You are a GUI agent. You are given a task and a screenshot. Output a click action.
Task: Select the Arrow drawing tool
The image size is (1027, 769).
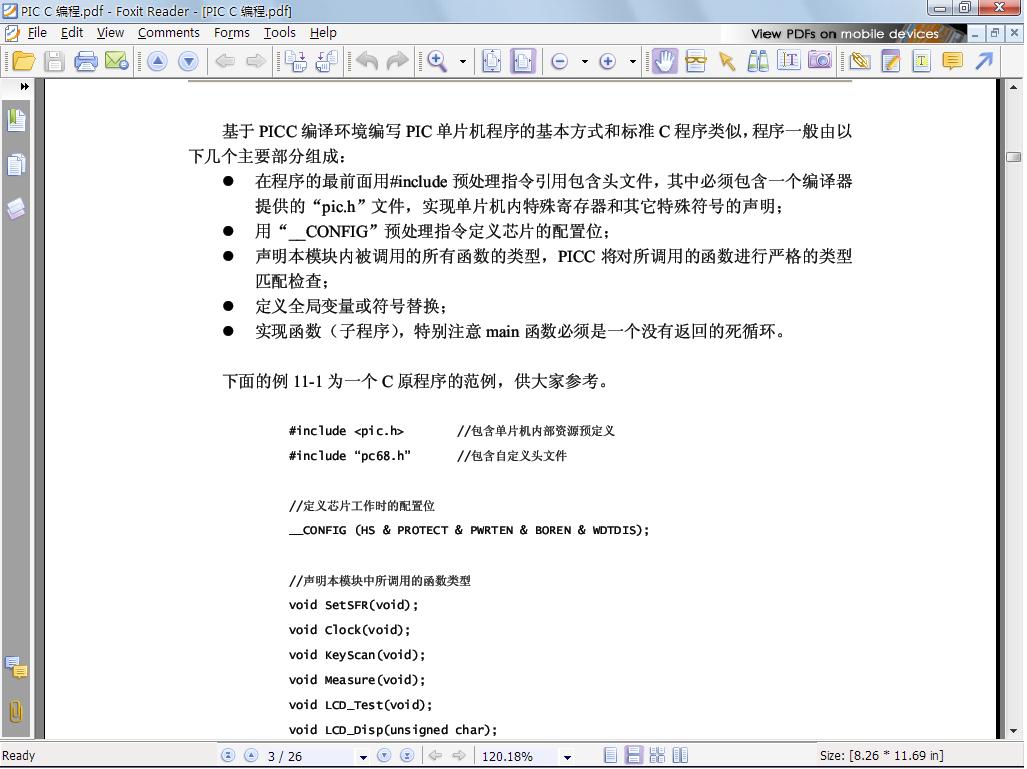click(984, 61)
